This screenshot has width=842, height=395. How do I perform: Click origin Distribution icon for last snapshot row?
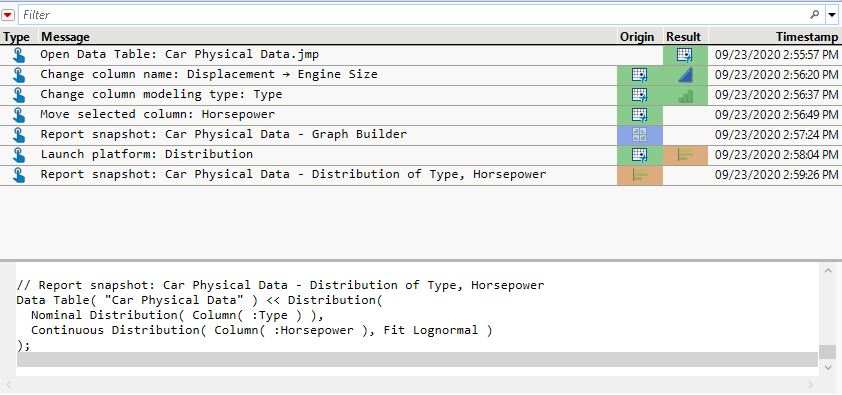[640, 174]
